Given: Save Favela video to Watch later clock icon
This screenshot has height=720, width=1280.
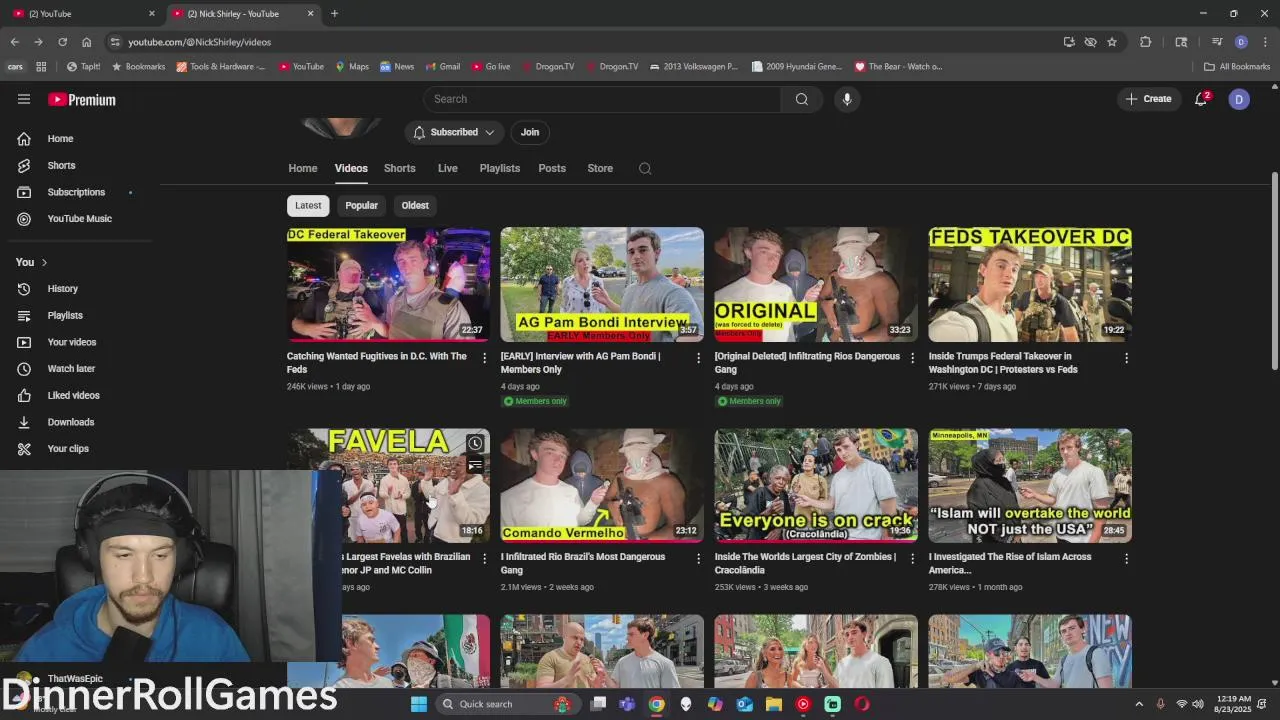Looking at the screenshot, I should tap(475, 443).
